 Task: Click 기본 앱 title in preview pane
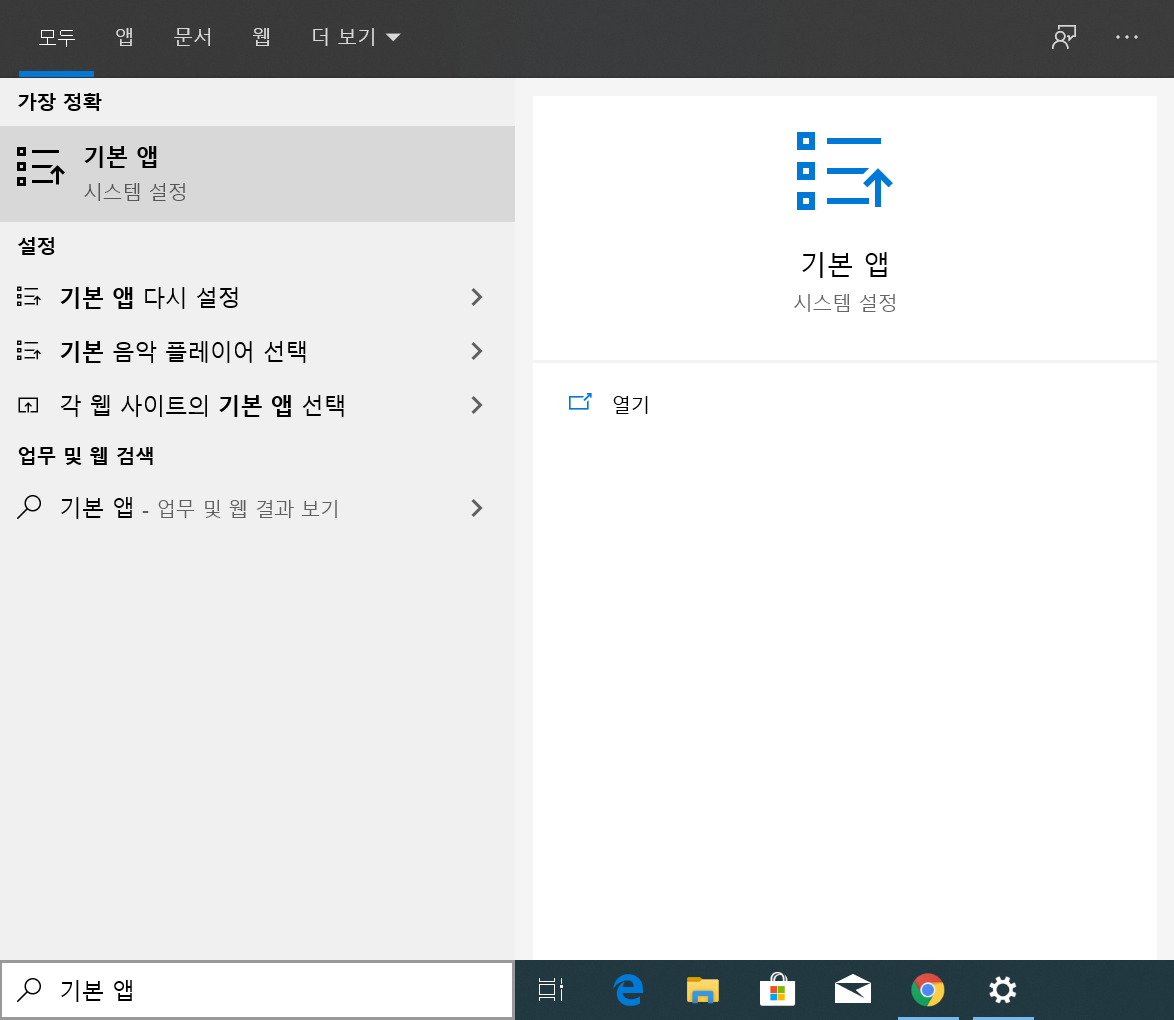(x=845, y=264)
